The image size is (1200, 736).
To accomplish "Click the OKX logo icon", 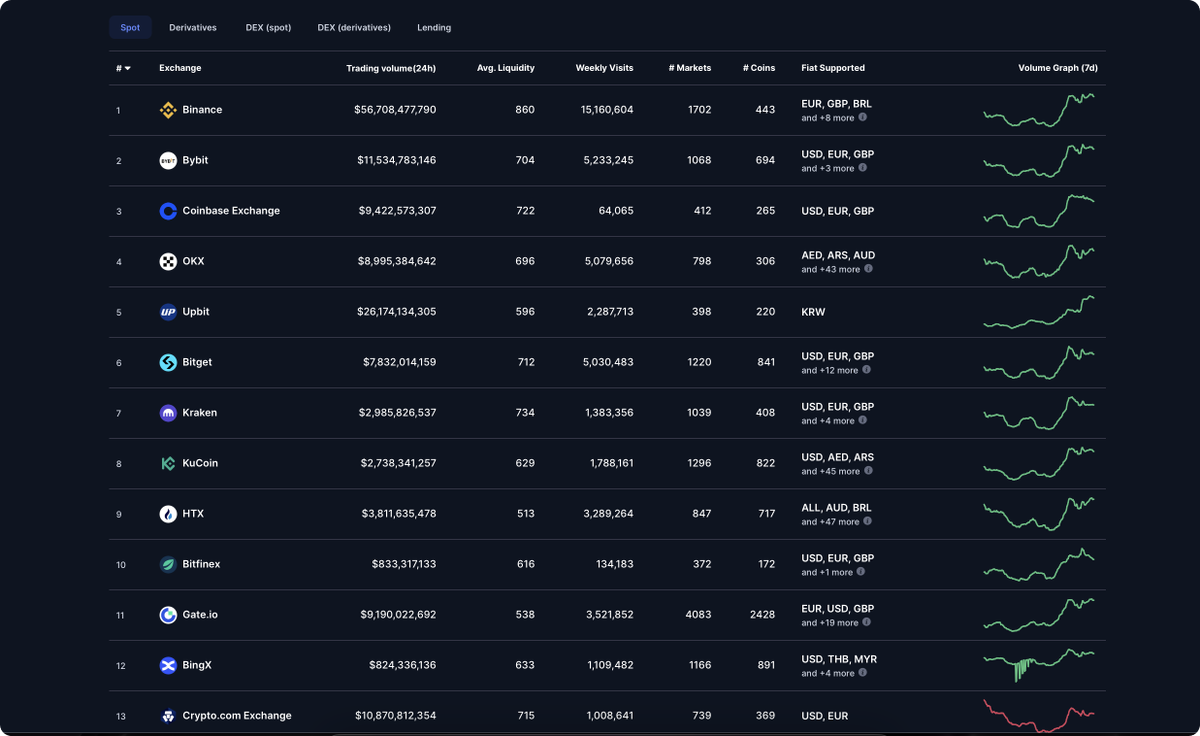I will (168, 261).
